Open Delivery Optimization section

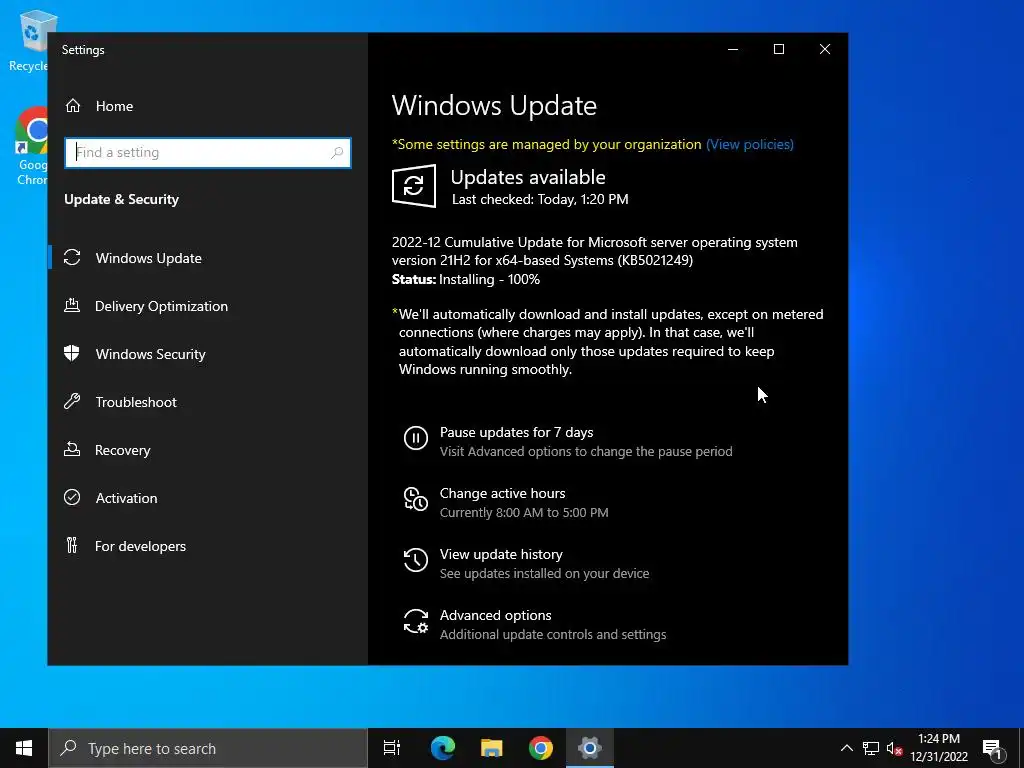[x=161, y=306]
